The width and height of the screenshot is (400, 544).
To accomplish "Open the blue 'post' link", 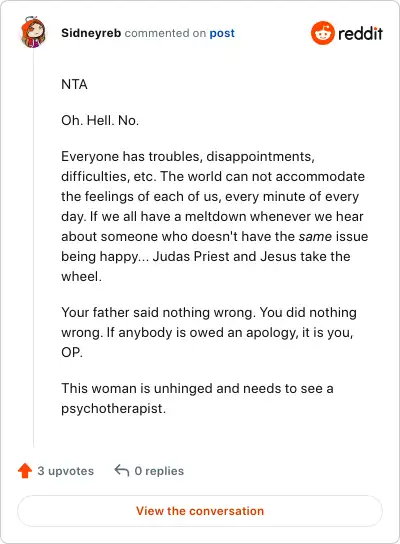I will pos(222,33).
